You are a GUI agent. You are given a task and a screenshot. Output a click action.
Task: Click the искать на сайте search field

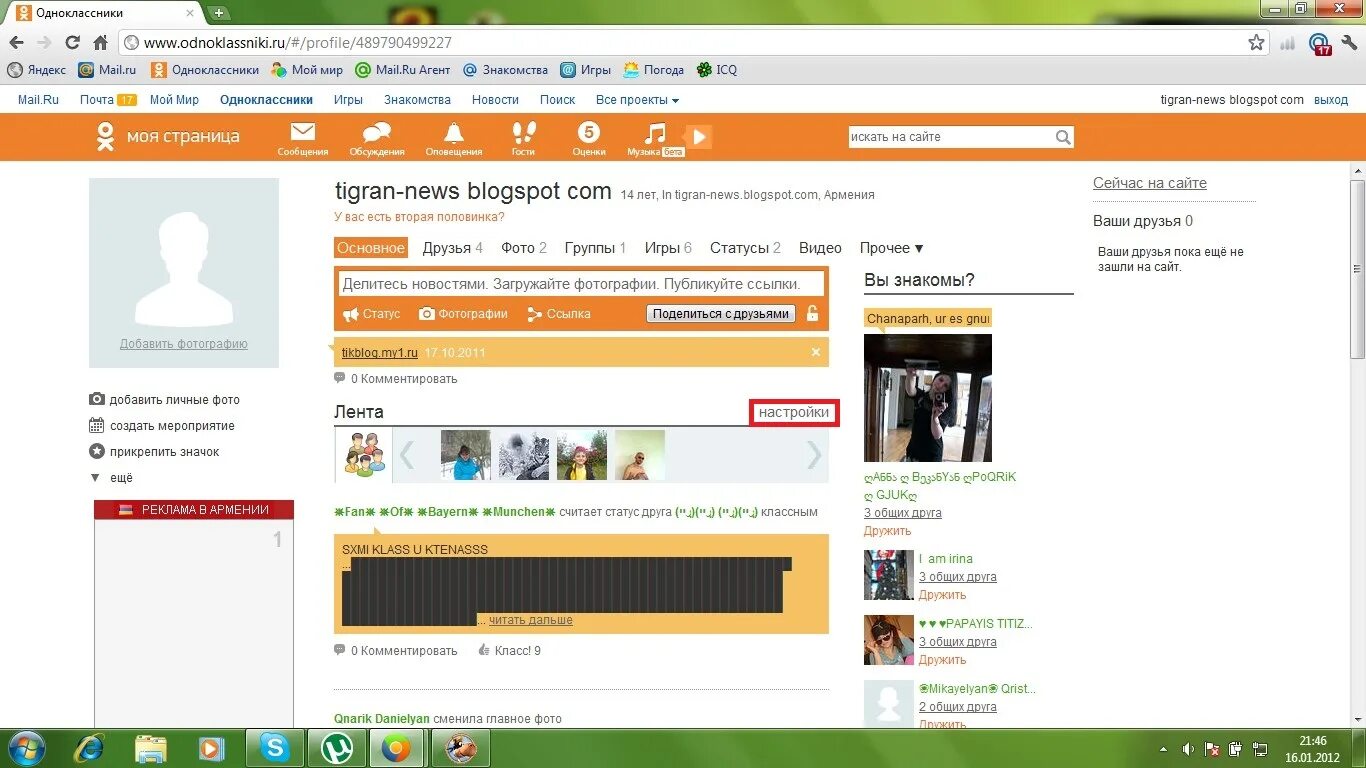pos(951,137)
